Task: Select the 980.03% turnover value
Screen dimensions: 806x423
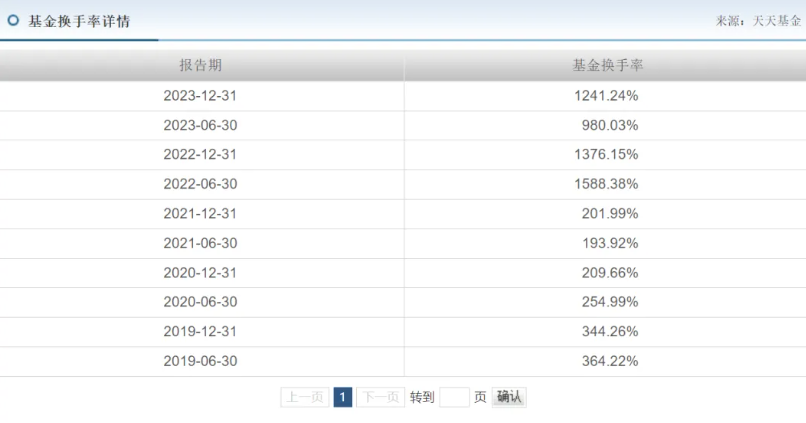Action: click(x=610, y=125)
